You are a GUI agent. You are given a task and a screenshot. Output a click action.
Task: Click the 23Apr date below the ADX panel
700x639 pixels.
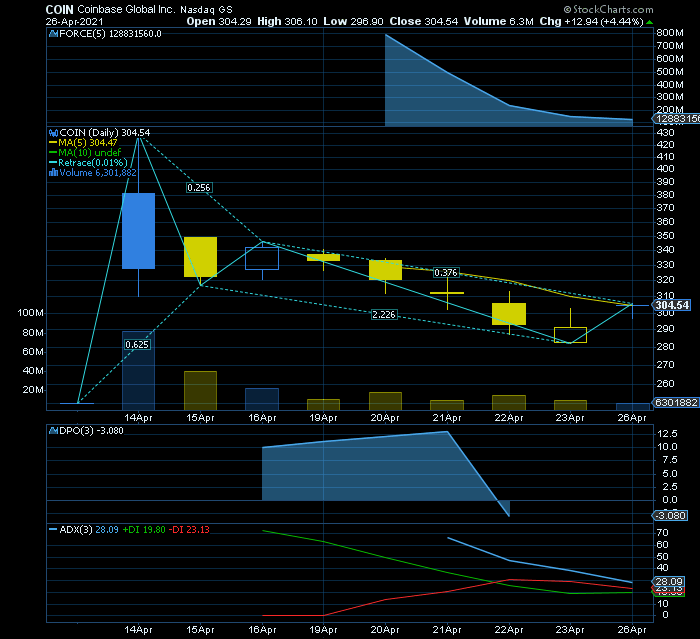570,630
